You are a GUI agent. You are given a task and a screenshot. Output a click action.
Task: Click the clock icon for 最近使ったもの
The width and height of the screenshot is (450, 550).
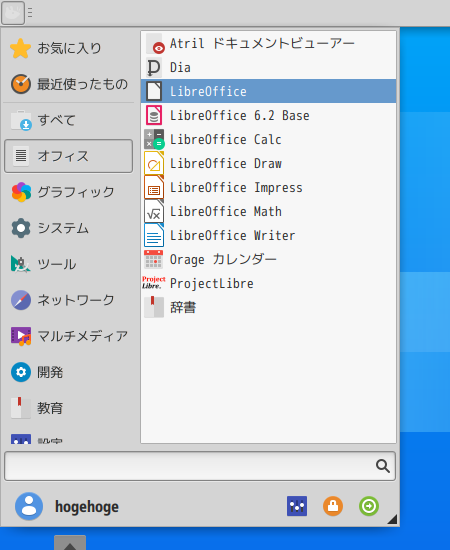pyautogui.click(x=21, y=84)
